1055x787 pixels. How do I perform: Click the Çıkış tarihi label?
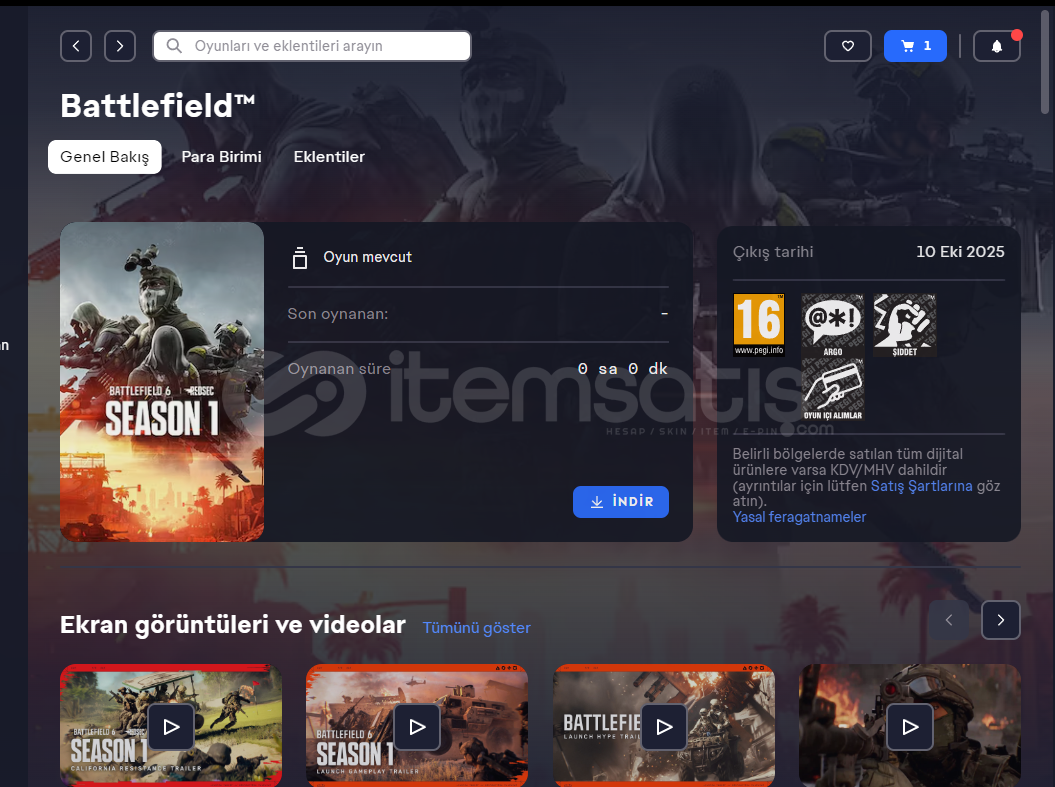(x=773, y=252)
